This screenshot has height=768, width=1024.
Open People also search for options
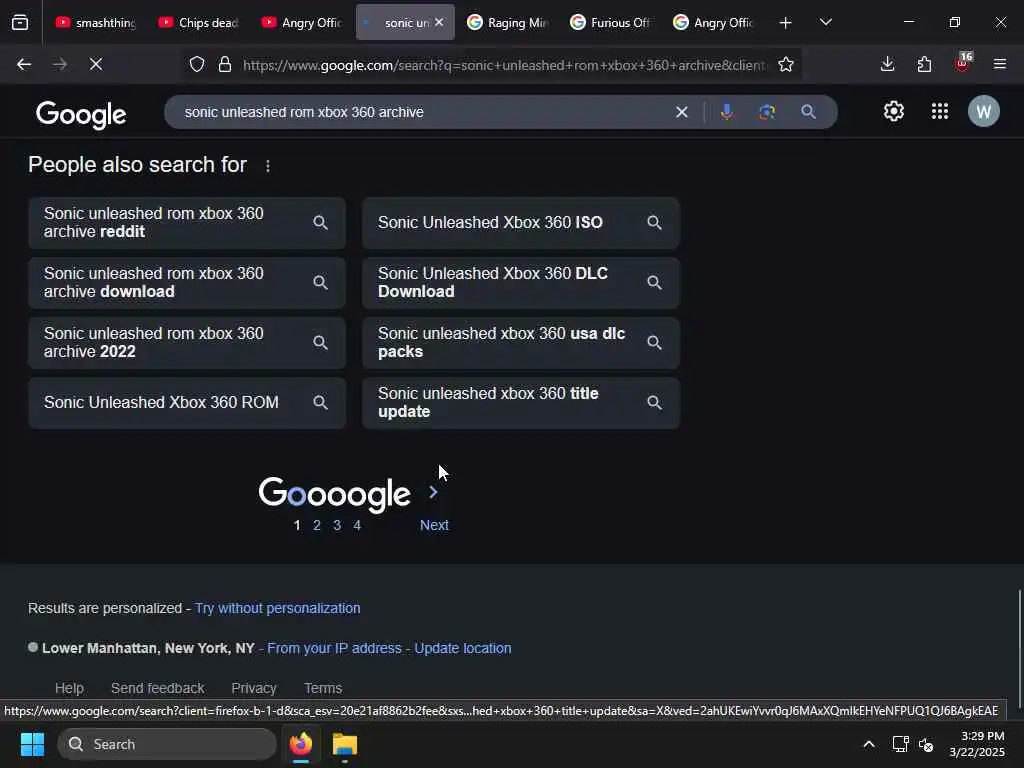click(x=268, y=166)
